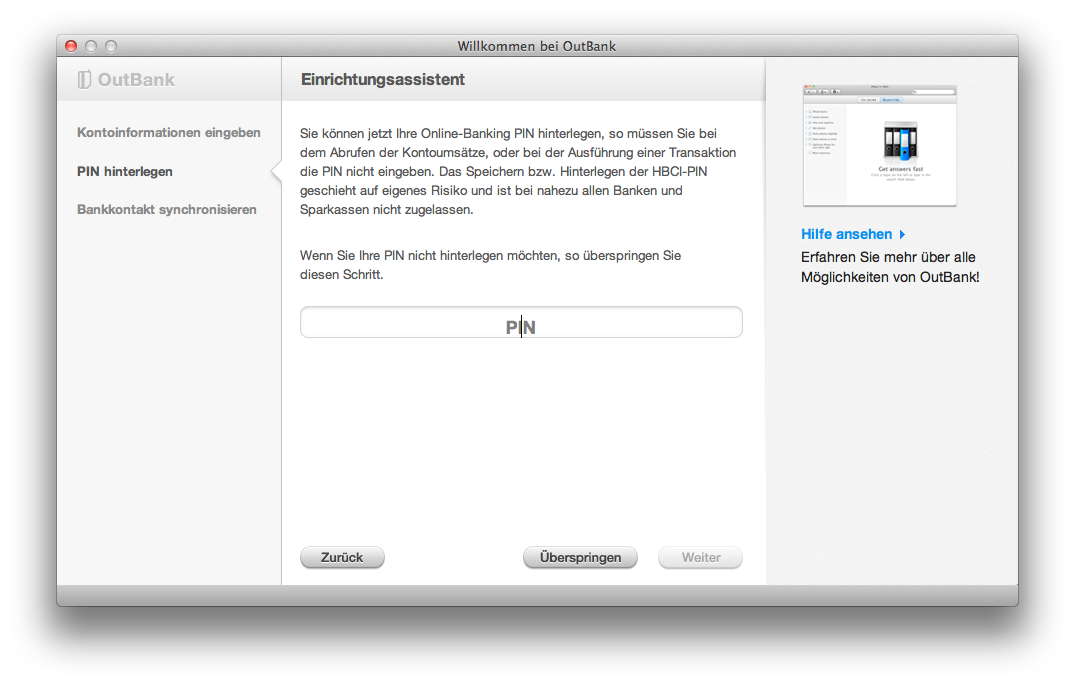The width and height of the screenshot is (1075, 685).
Task: Click the Willkommen bei OutBank title
Action: 537,46
